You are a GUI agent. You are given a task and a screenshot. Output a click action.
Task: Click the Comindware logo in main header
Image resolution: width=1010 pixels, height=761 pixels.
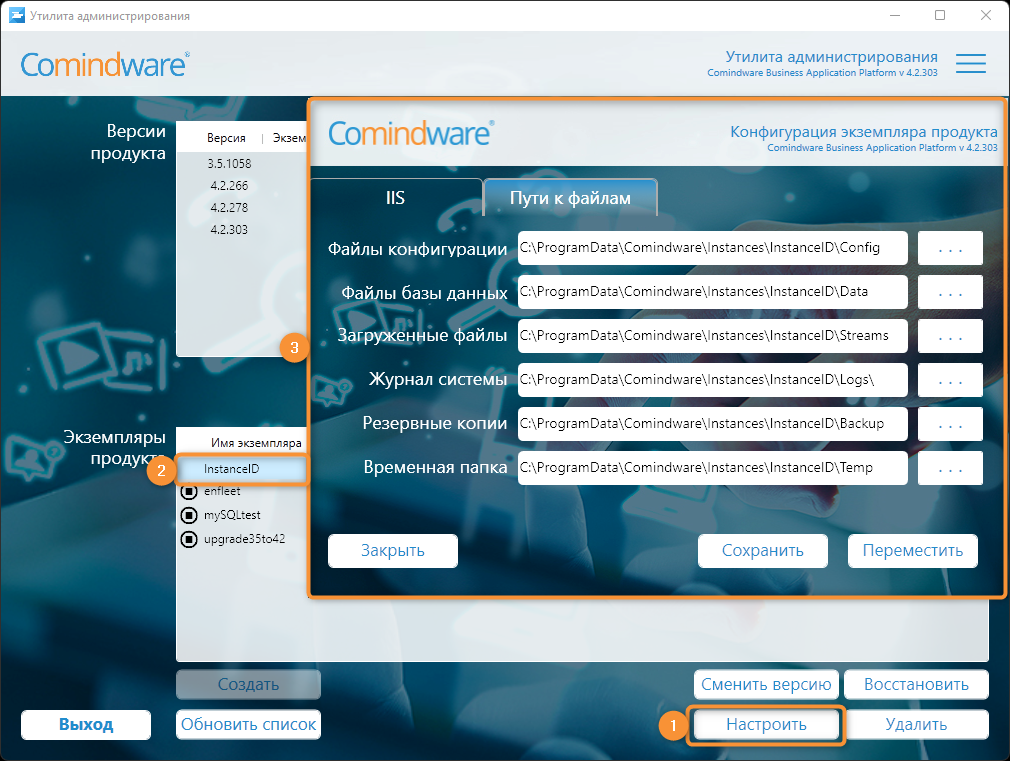point(105,64)
